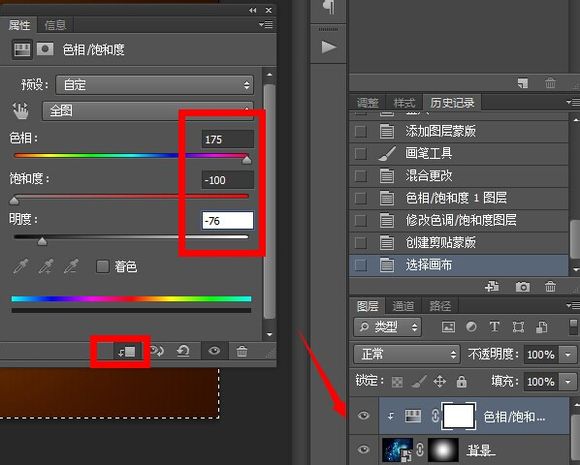580x465 pixels.
Task: Open the 正常 blend mode dropdown
Action: tap(407, 354)
